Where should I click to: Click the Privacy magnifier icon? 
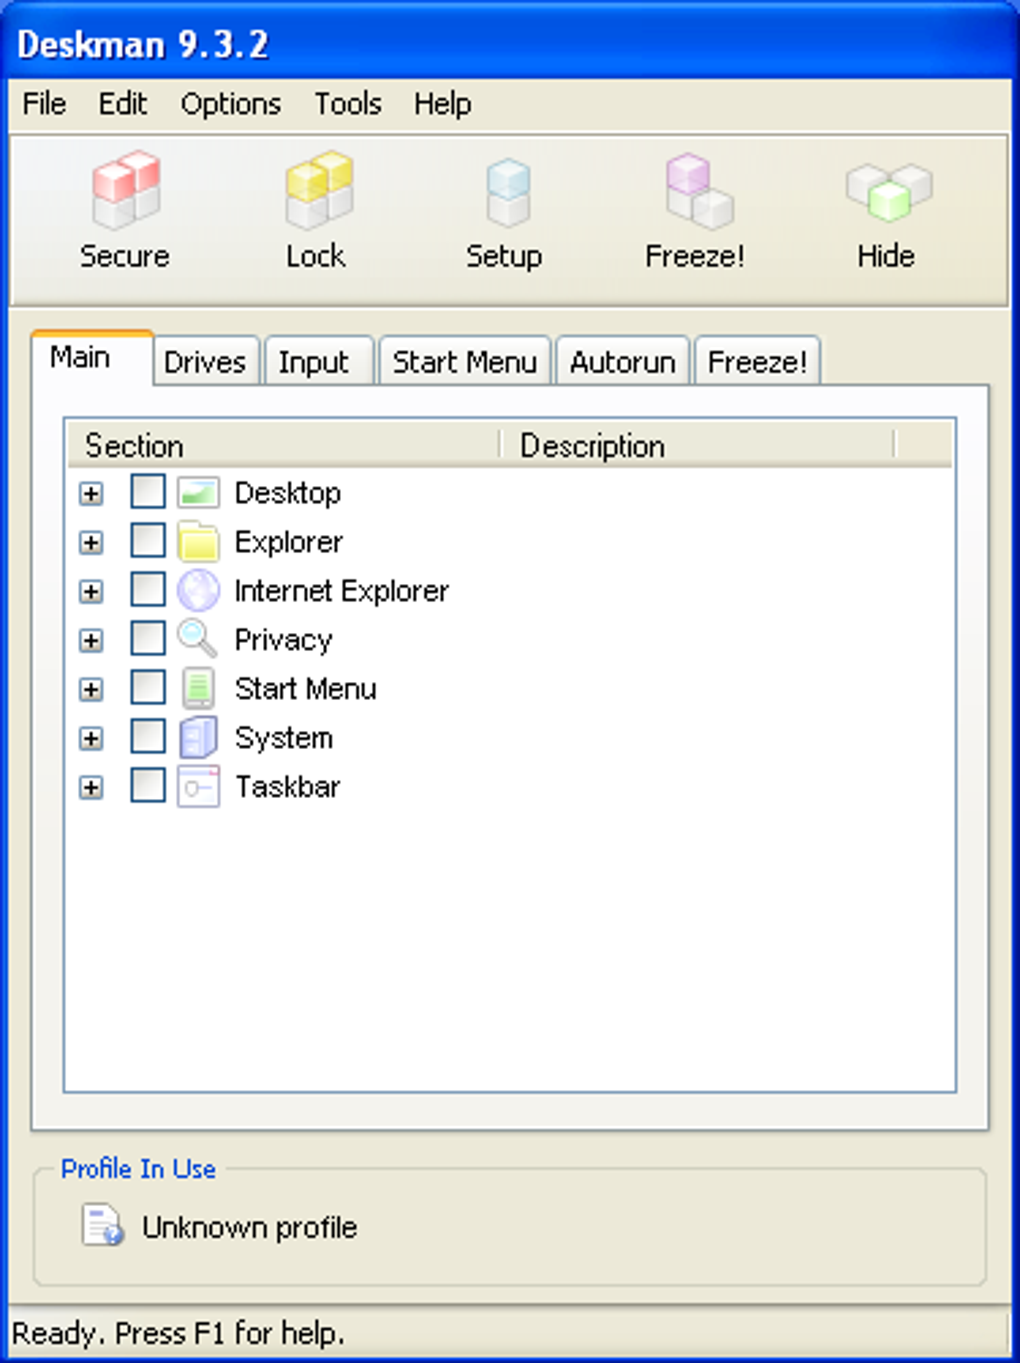[197, 638]
